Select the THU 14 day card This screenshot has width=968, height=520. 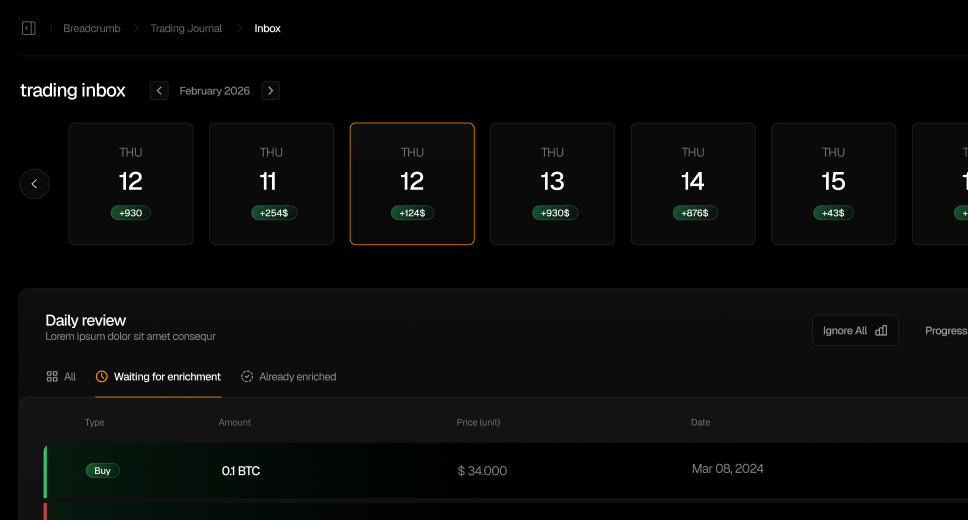[693, 184]
